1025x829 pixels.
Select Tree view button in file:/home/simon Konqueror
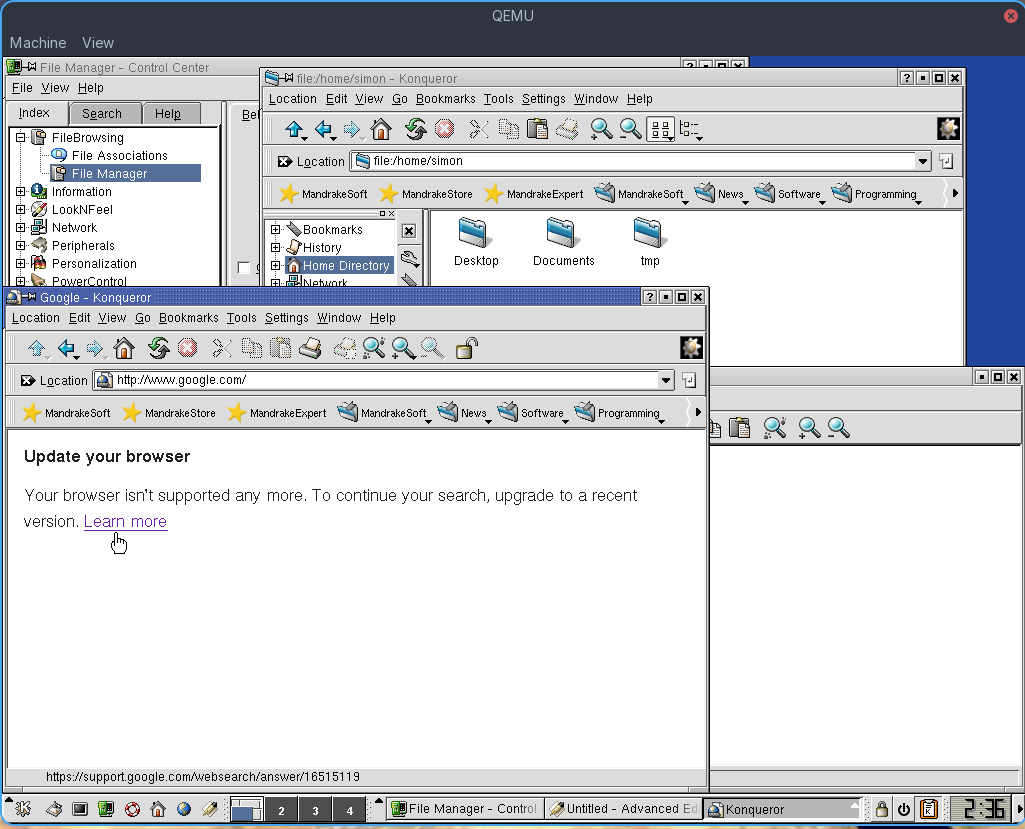click(x=690, y=129)
